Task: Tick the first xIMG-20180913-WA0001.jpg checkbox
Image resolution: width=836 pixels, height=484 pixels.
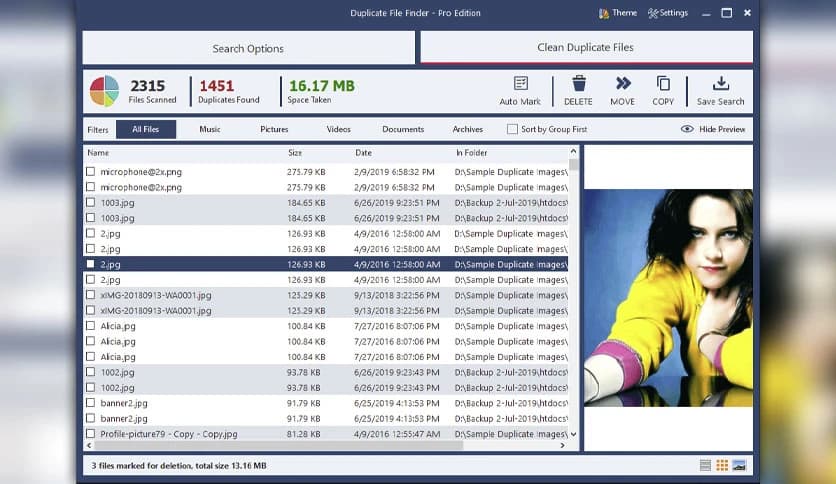Action: [x=91, y=295]
